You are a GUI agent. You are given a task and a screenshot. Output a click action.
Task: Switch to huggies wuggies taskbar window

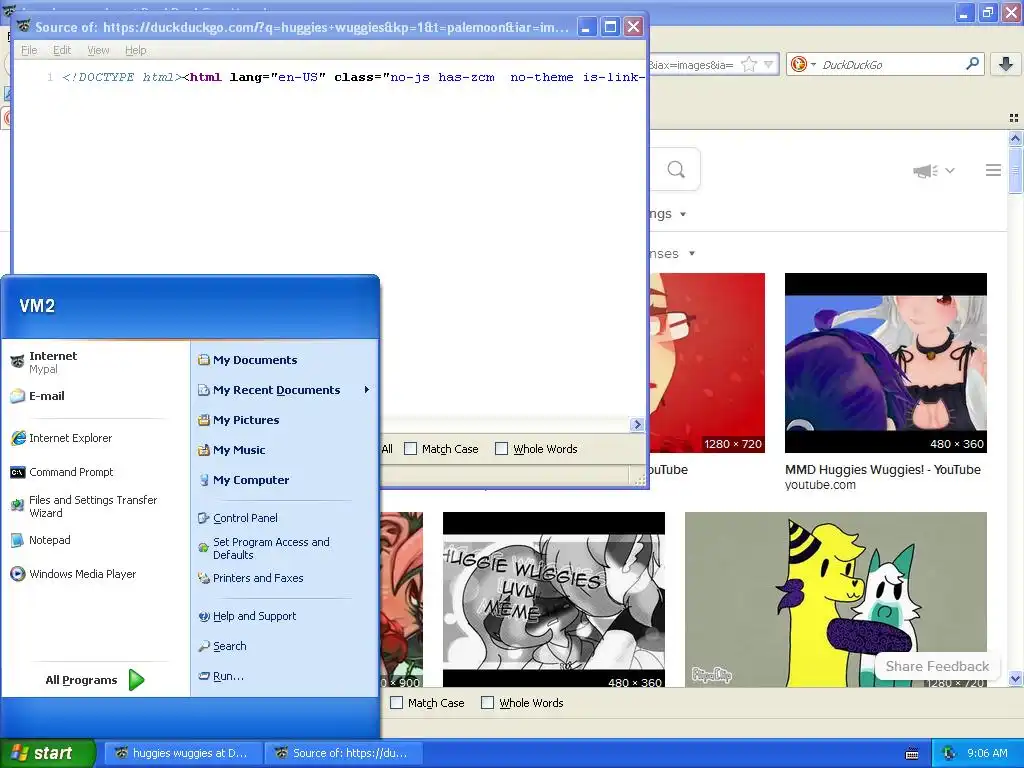pyautogui.click(x=183, y=753)
